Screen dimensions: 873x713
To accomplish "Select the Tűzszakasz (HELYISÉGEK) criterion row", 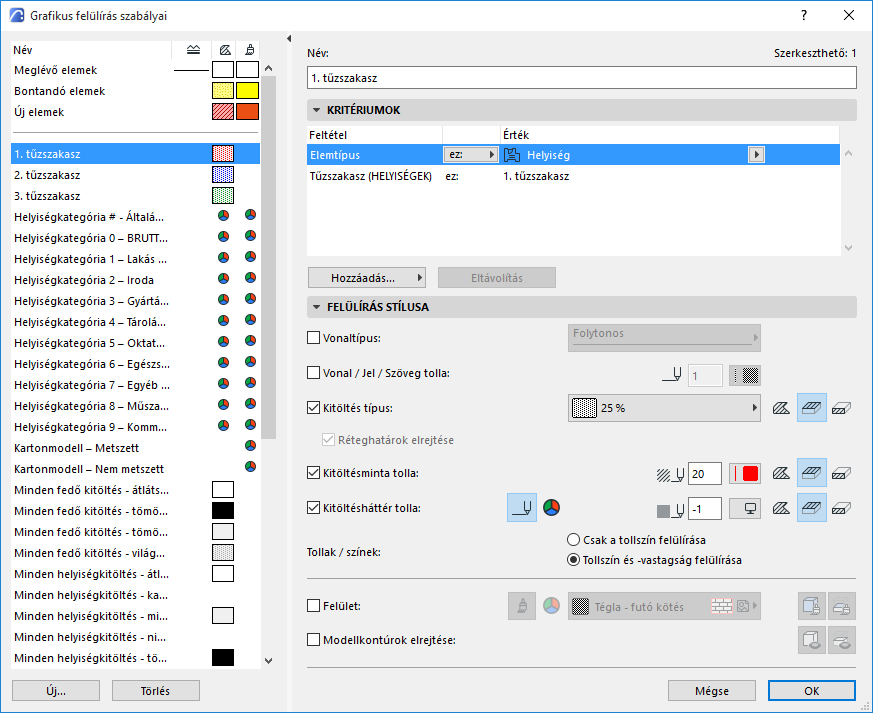I will point(573,176).
